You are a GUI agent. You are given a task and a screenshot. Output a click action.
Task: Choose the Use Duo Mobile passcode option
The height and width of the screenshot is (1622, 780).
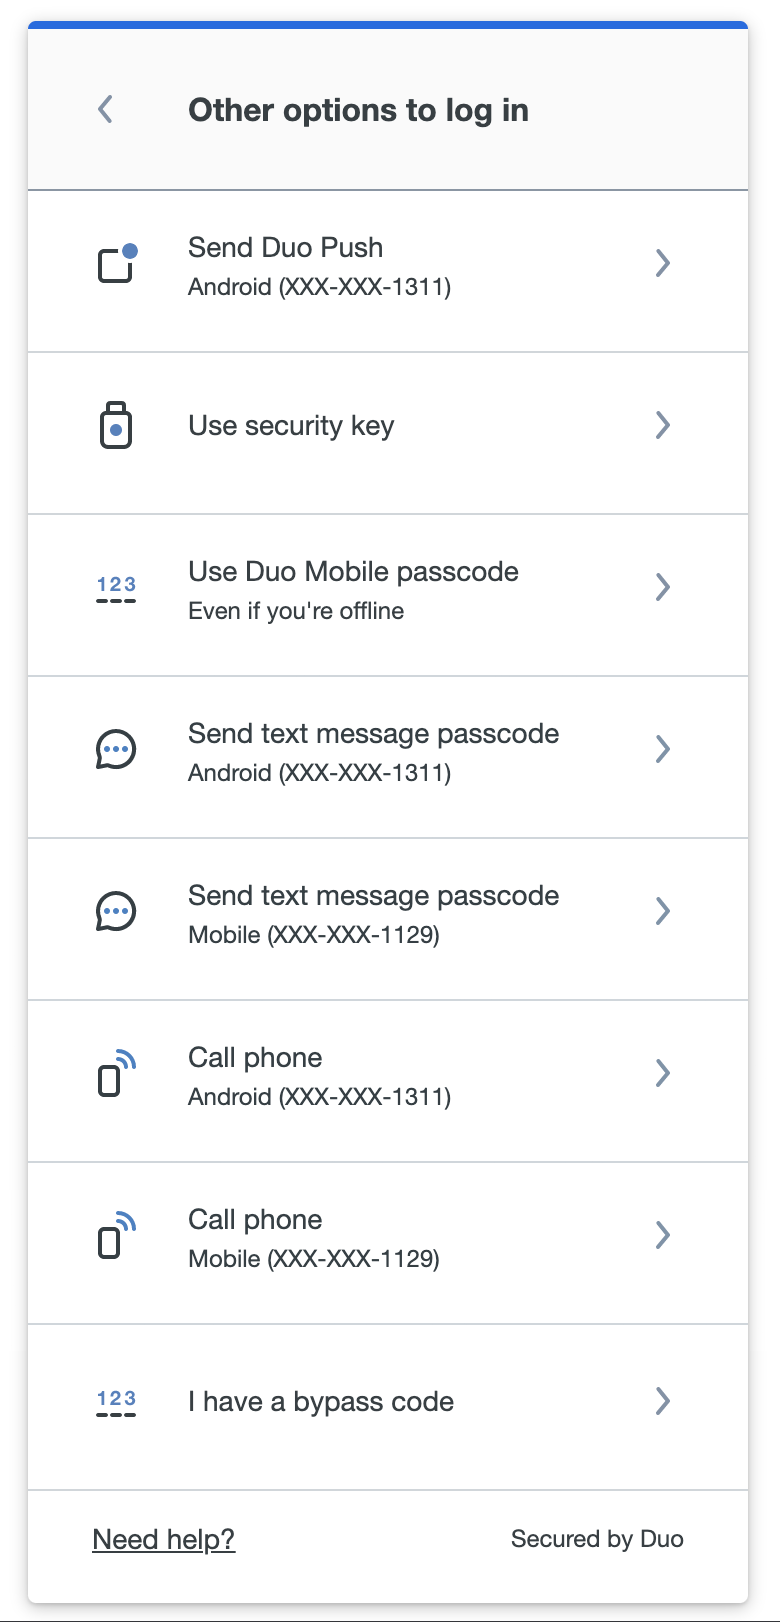353,571
